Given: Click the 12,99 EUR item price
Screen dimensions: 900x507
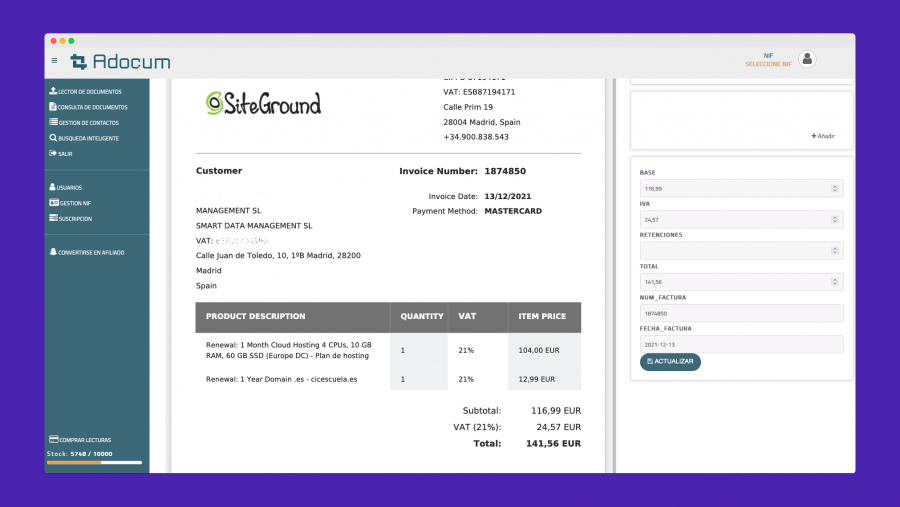Looking at the screenshot, I should [537, 379].
